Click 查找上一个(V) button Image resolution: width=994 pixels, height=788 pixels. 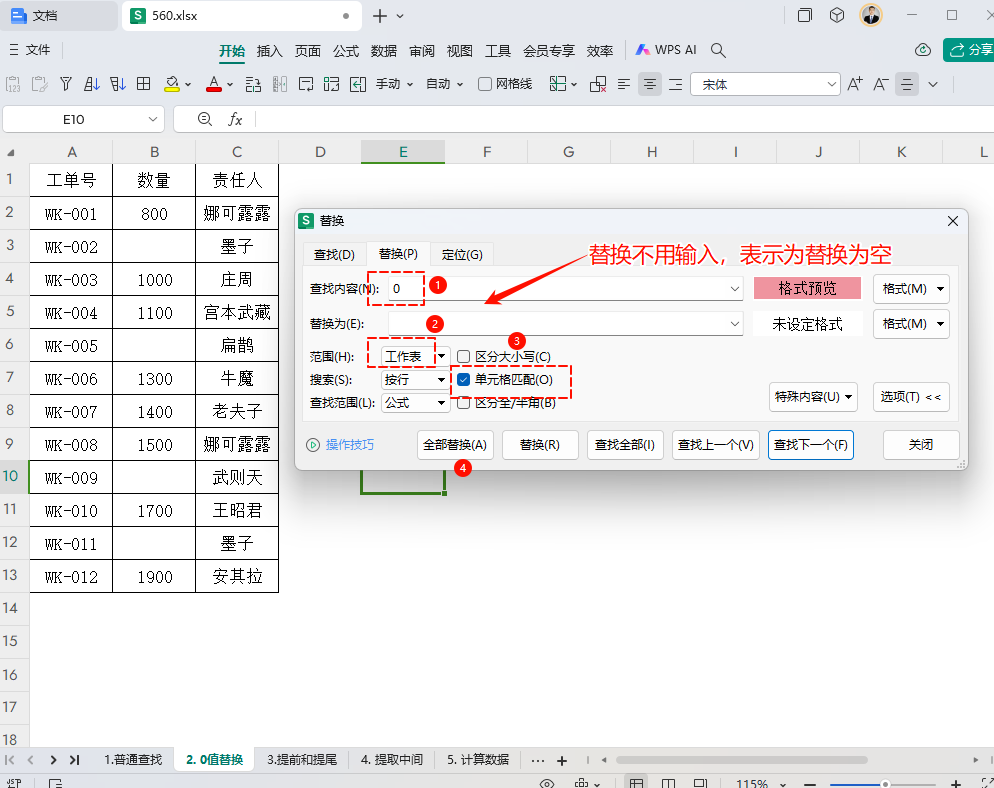[x=716, y=445]
